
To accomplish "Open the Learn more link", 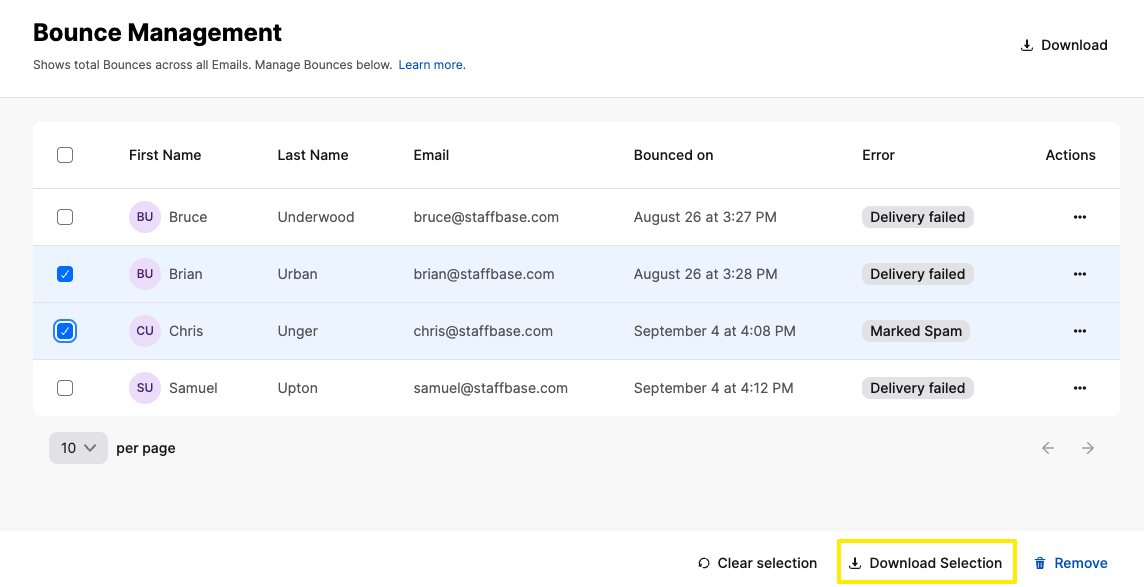I will (432, 65).
